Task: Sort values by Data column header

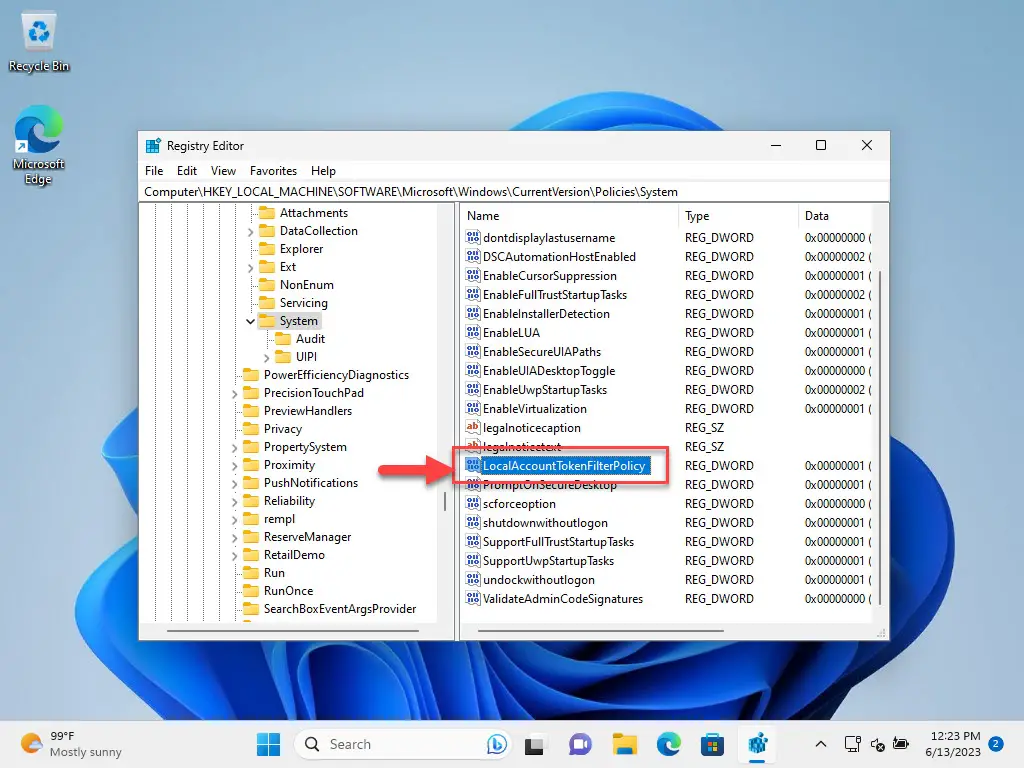Action: [835, 216]
